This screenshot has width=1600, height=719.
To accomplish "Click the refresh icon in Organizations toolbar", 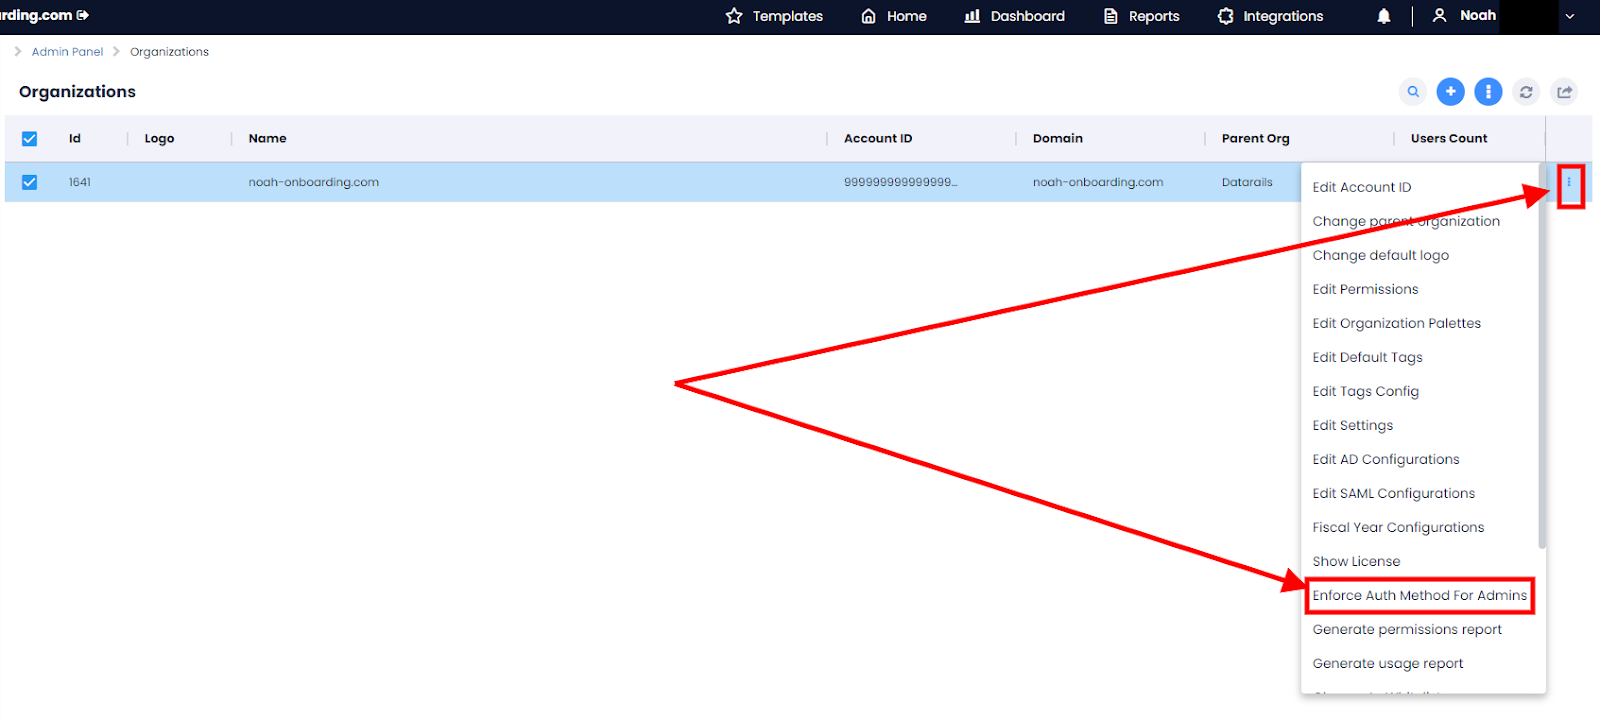I will click(x=1526, y=92).
